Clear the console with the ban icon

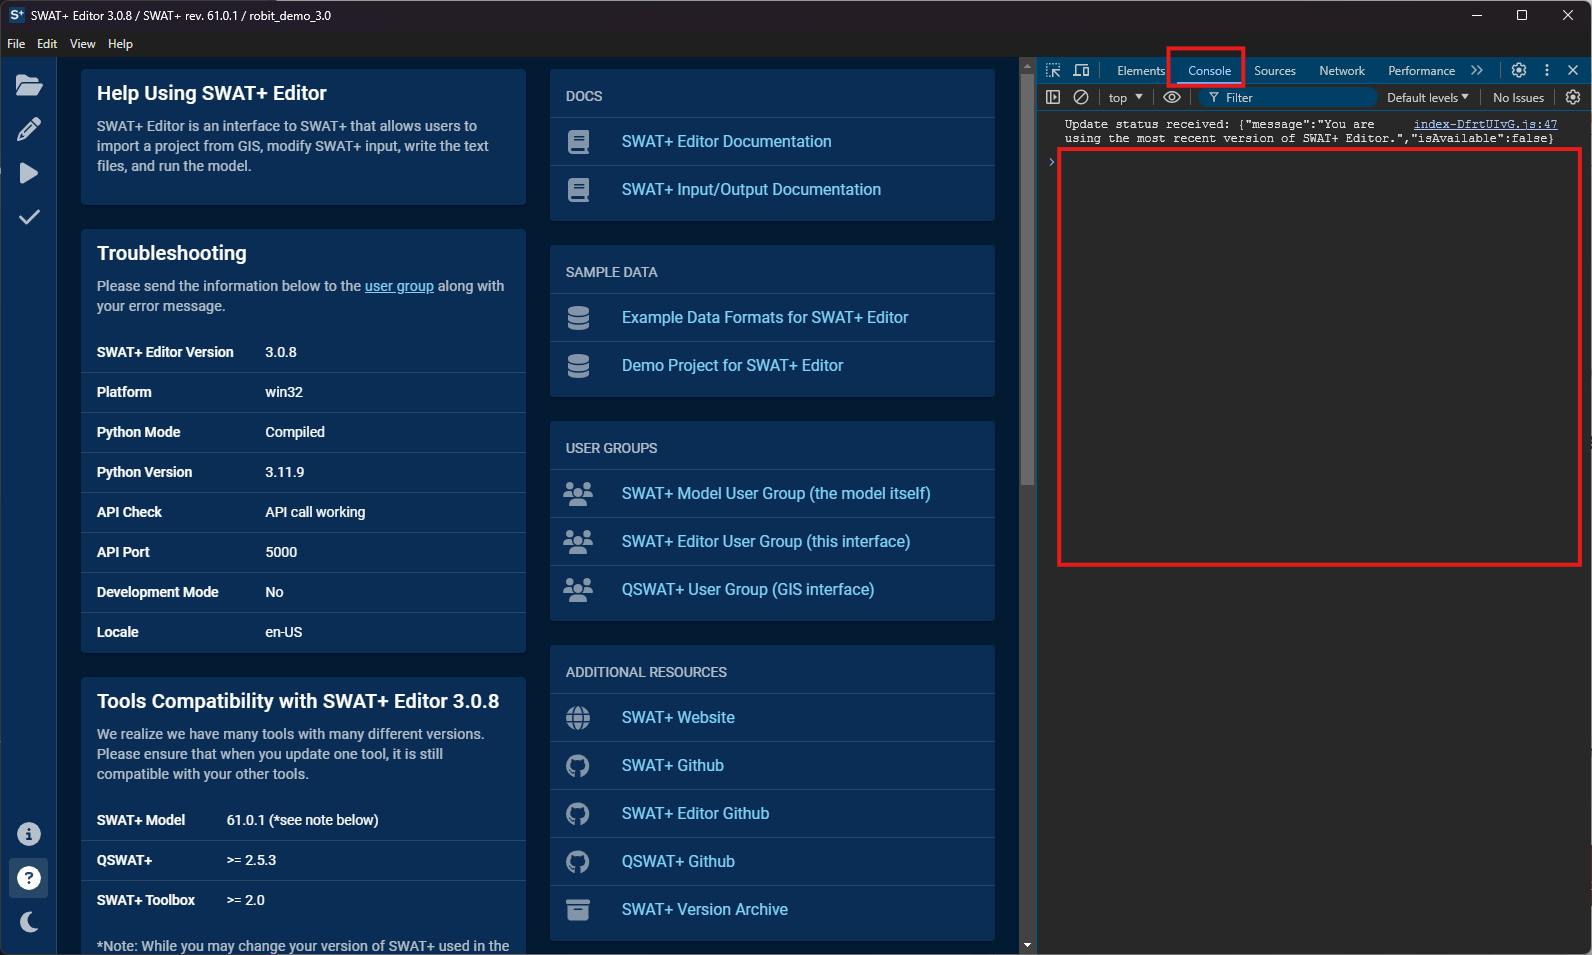pos(1081,97)
